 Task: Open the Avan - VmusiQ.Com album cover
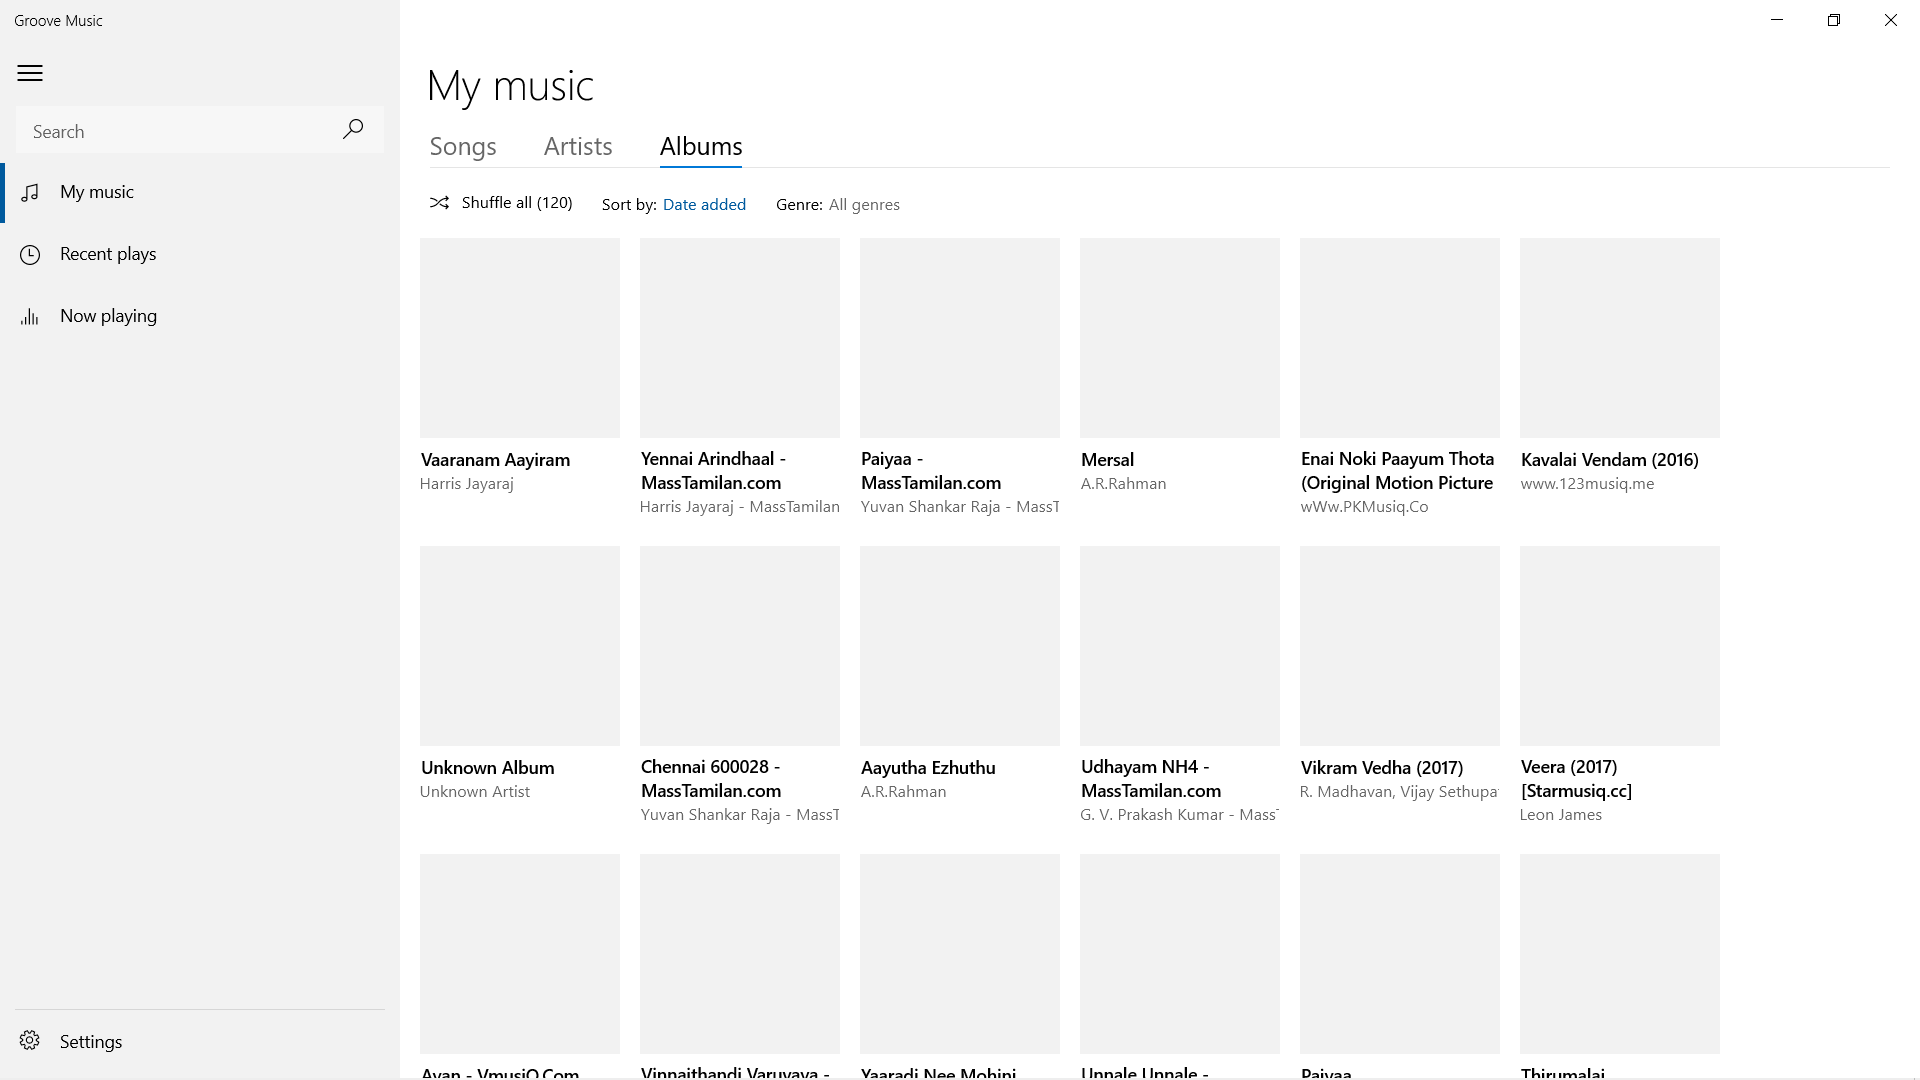coord(520,954)
